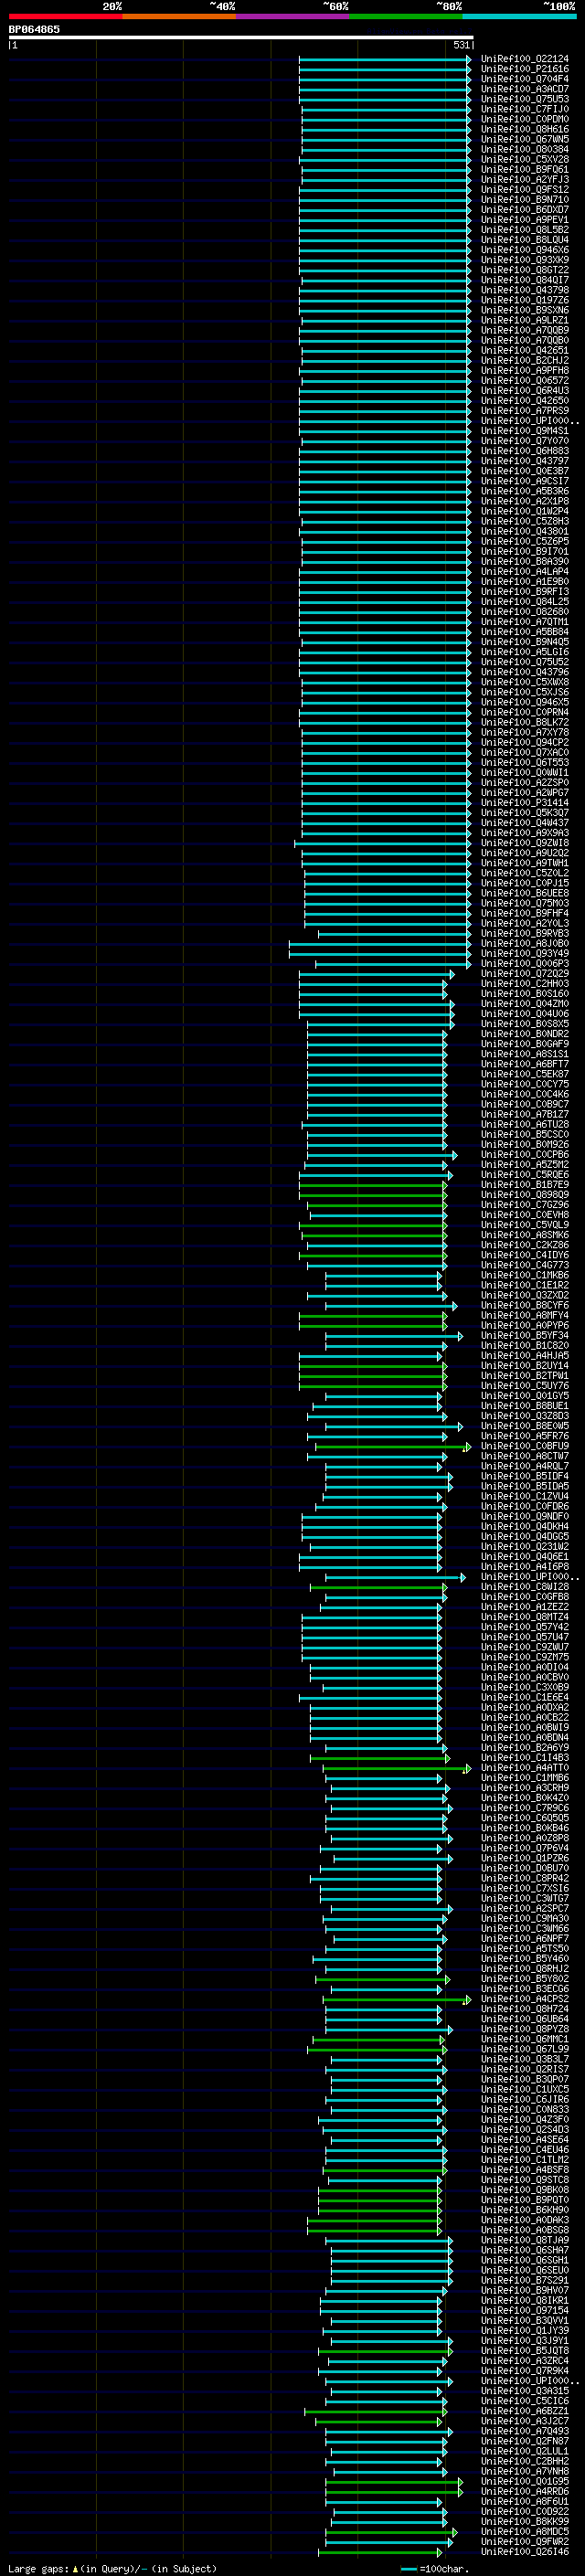Screen dimensions: 585x2576
Task: Select the UniRef100_Q06572 label
Action: 524,380
